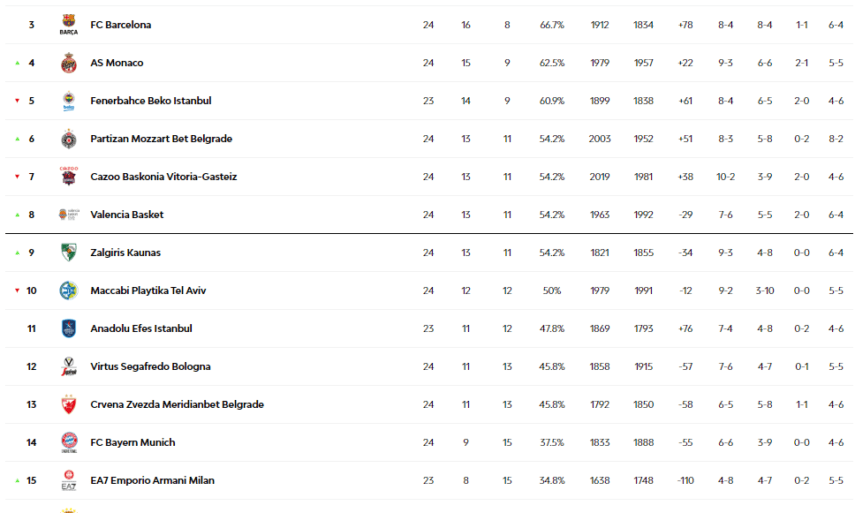Click the Zalgiris Kaunas green logo
Screen dimensions: 855x513
[68, 253]
